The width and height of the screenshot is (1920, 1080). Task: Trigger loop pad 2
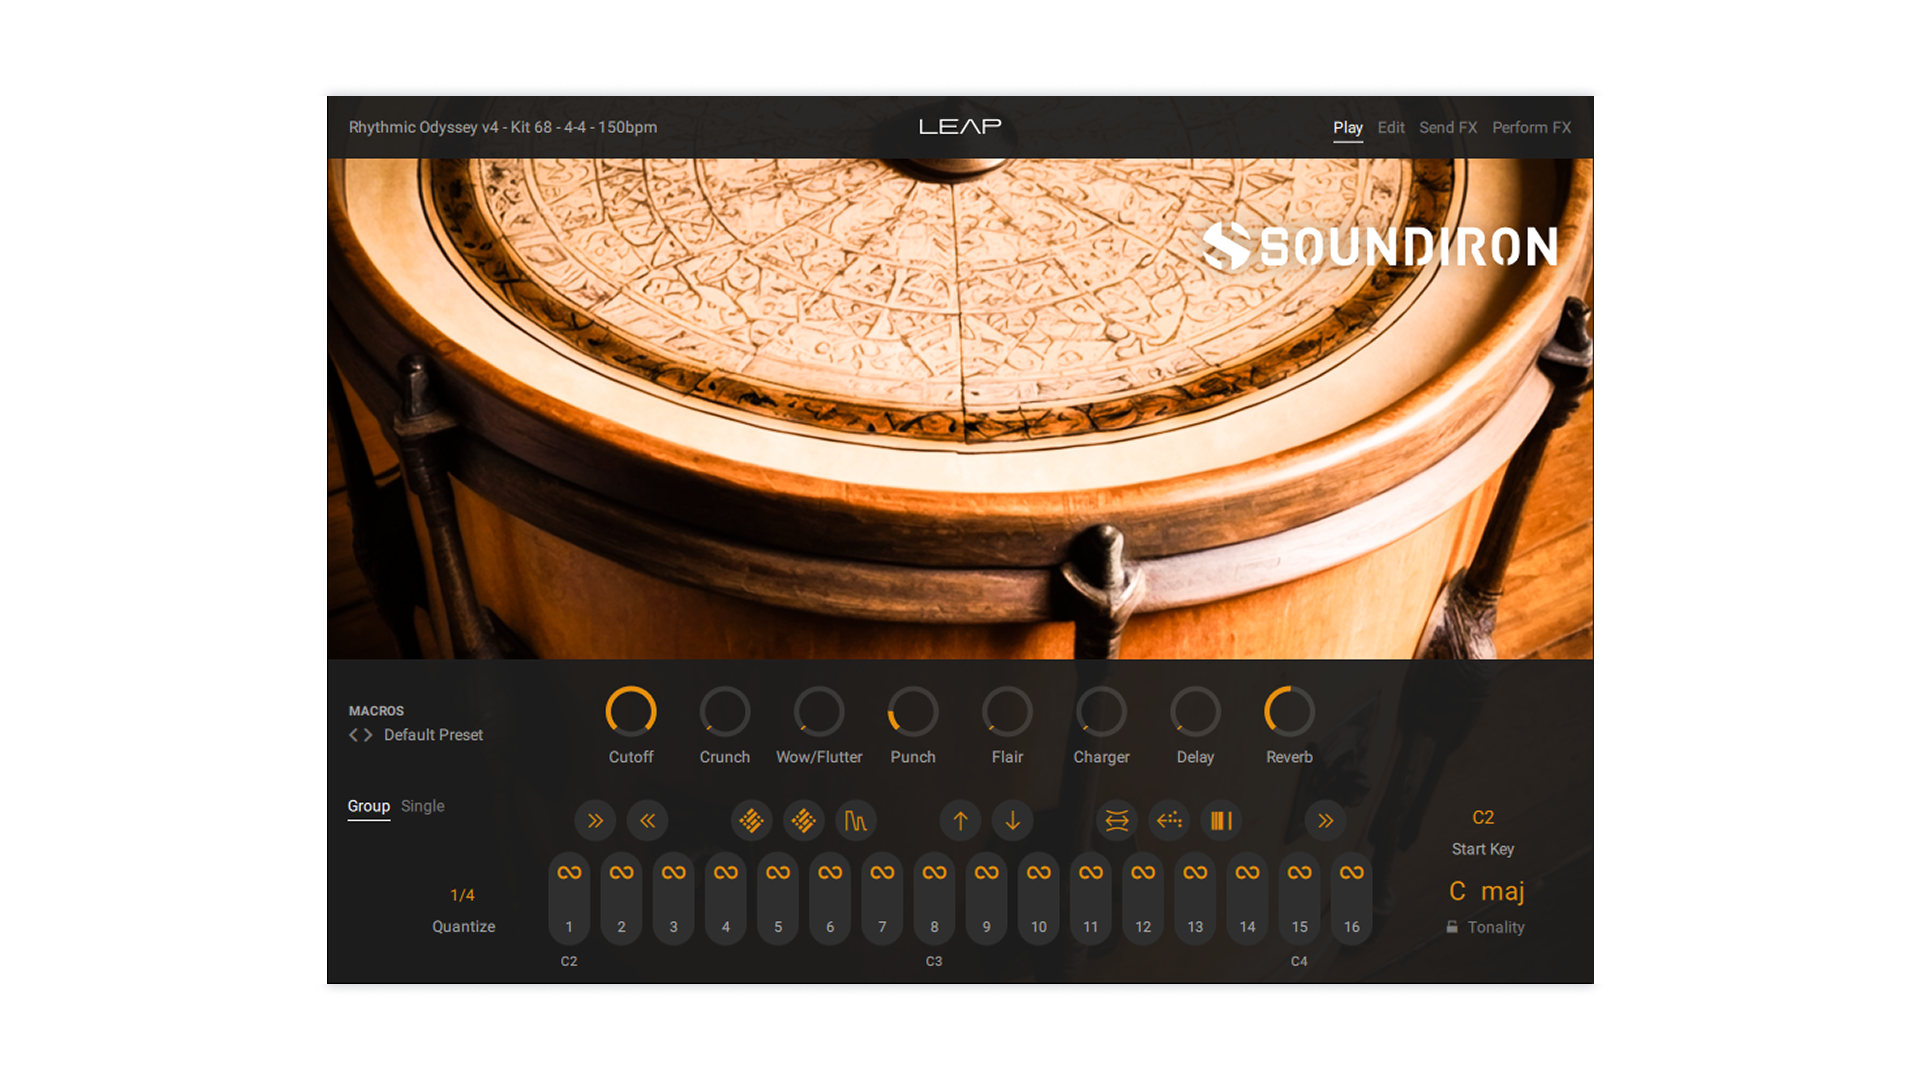(621, 899)
